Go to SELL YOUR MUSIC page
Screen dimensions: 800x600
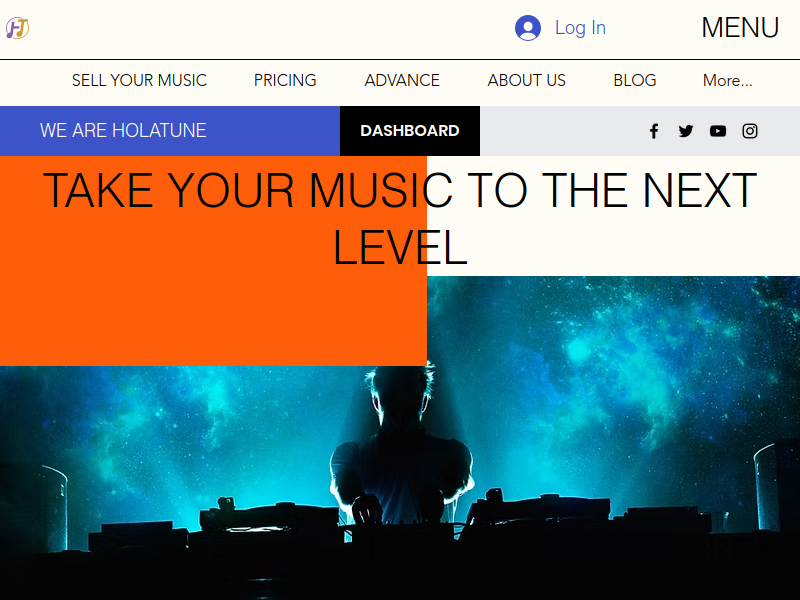(139, 81)
